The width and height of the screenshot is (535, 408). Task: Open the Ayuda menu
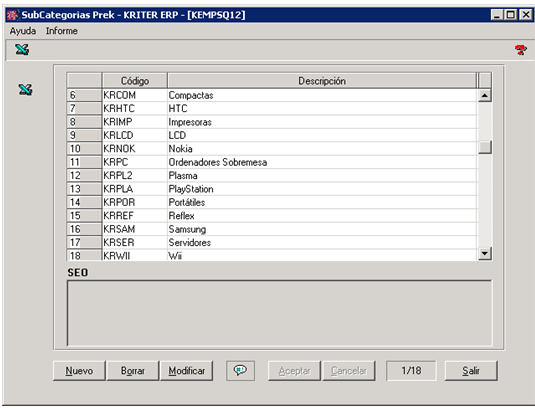pyautogui.click(x=23, y=31)
